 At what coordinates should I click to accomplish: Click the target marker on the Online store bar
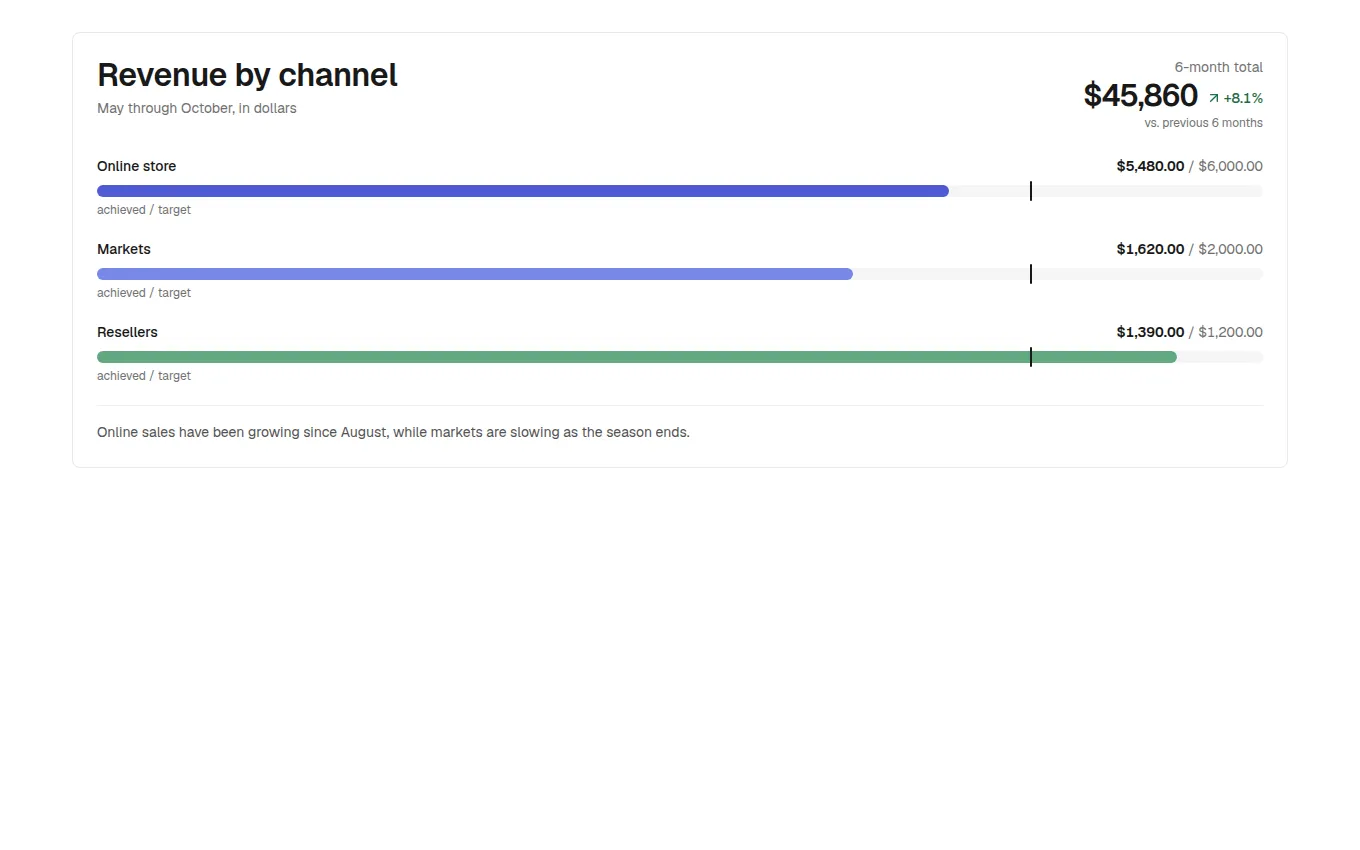(1030, 191)
